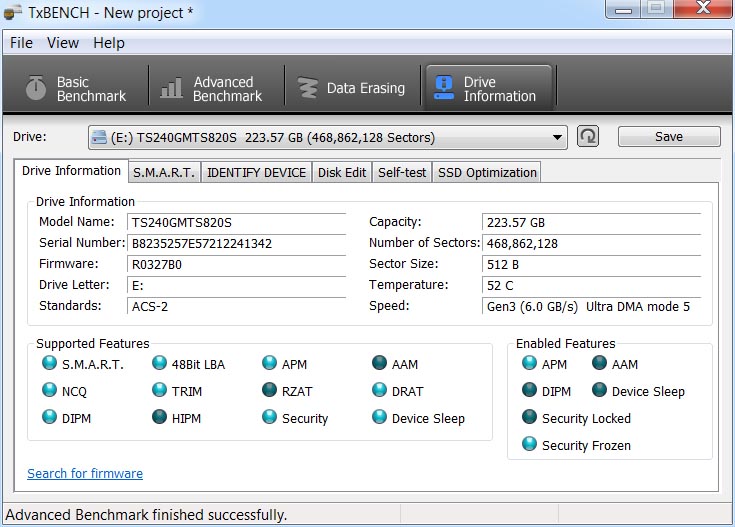Viewport: 735px width, 527px height.
Task: Click the Enabled Features group title
Action: point(565,344)
